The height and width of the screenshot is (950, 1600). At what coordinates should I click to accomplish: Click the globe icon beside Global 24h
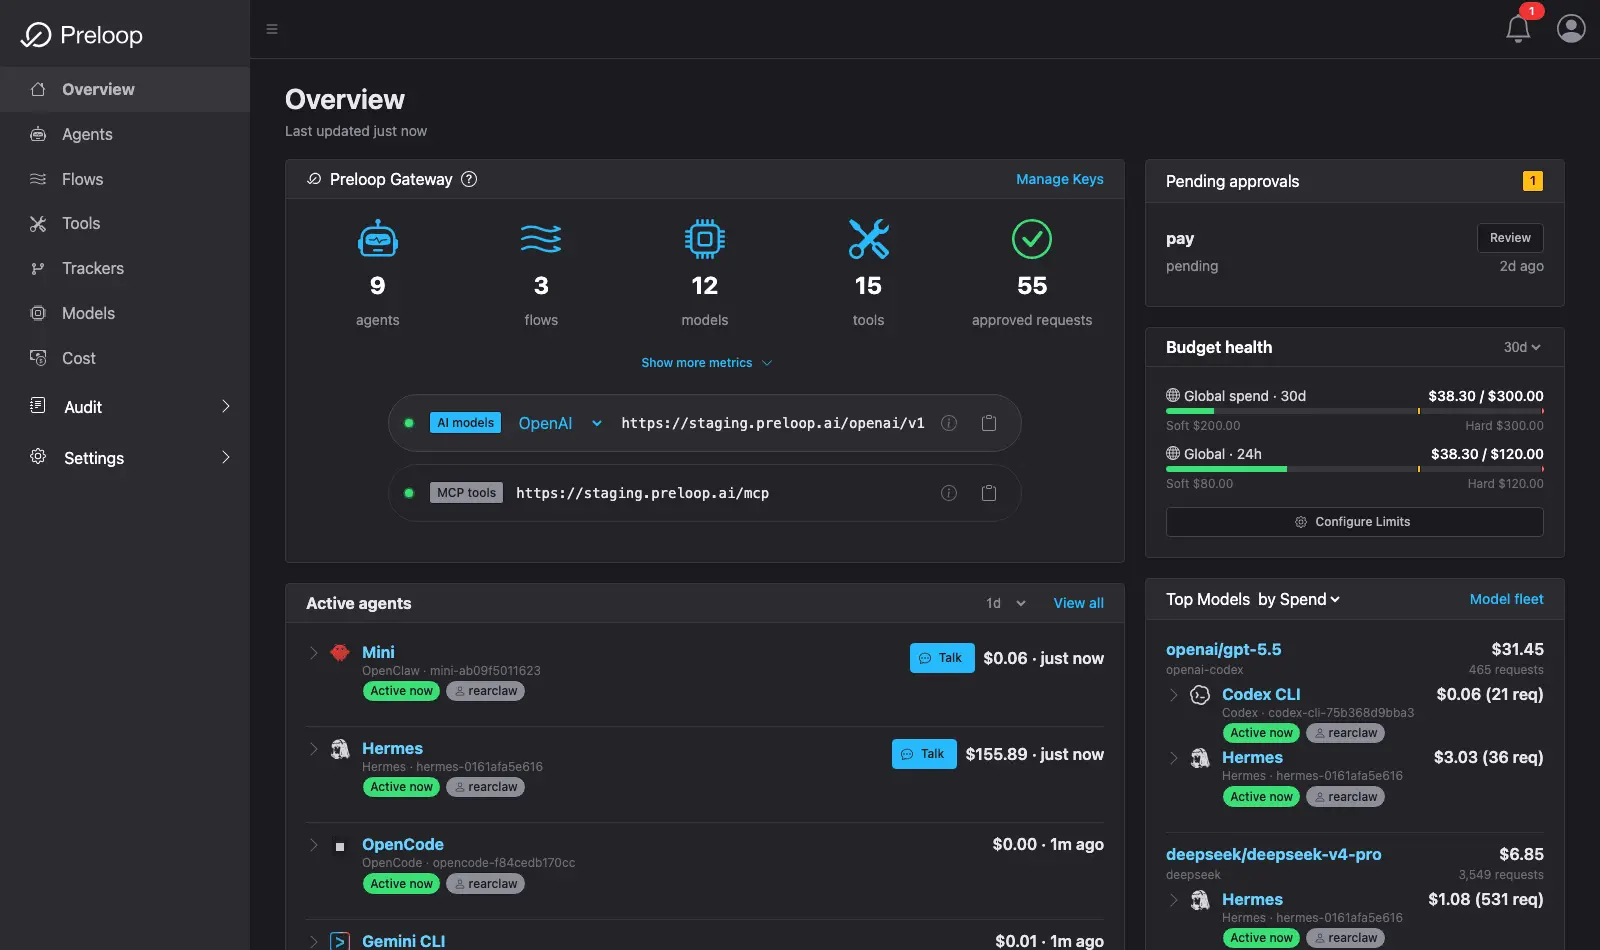click(x=1173, y=453)
